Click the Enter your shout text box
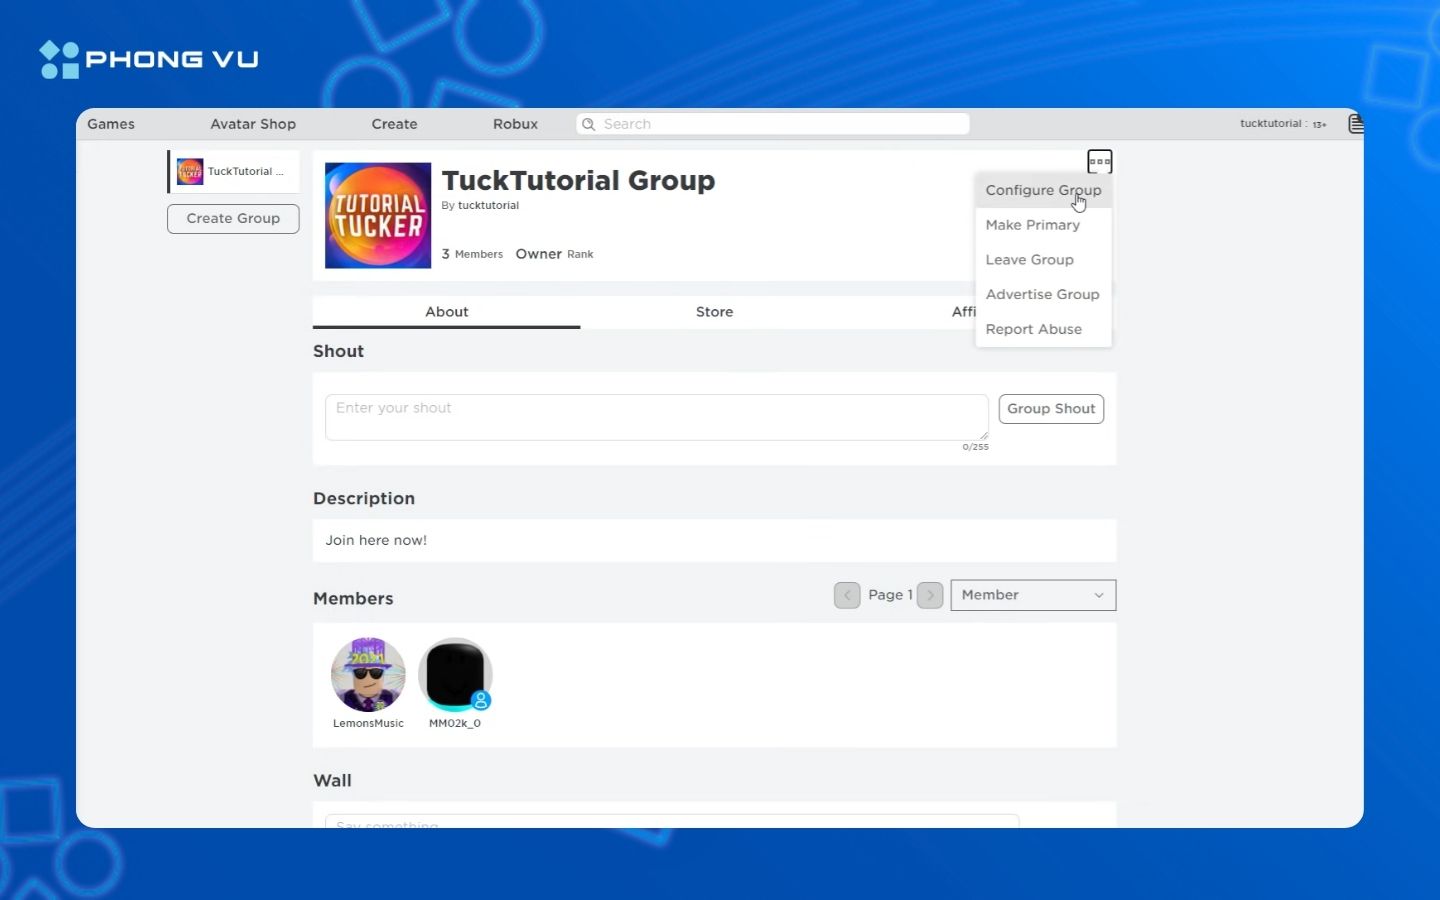This screenshot has height=900, width=1440. tap(656, 417)
